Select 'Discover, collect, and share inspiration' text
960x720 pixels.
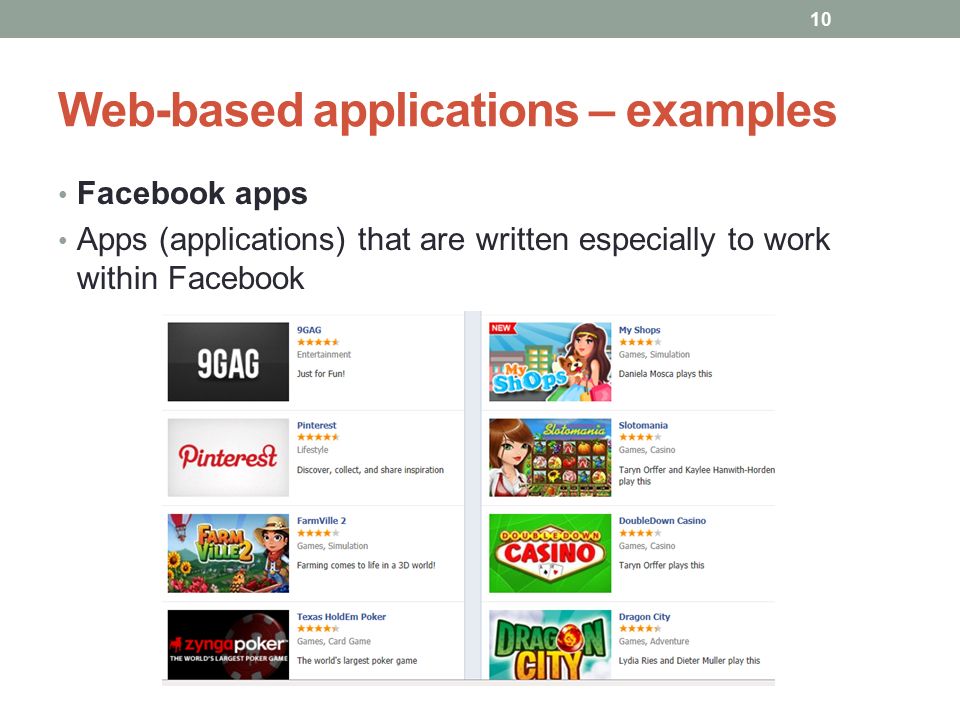click(370, 470)
